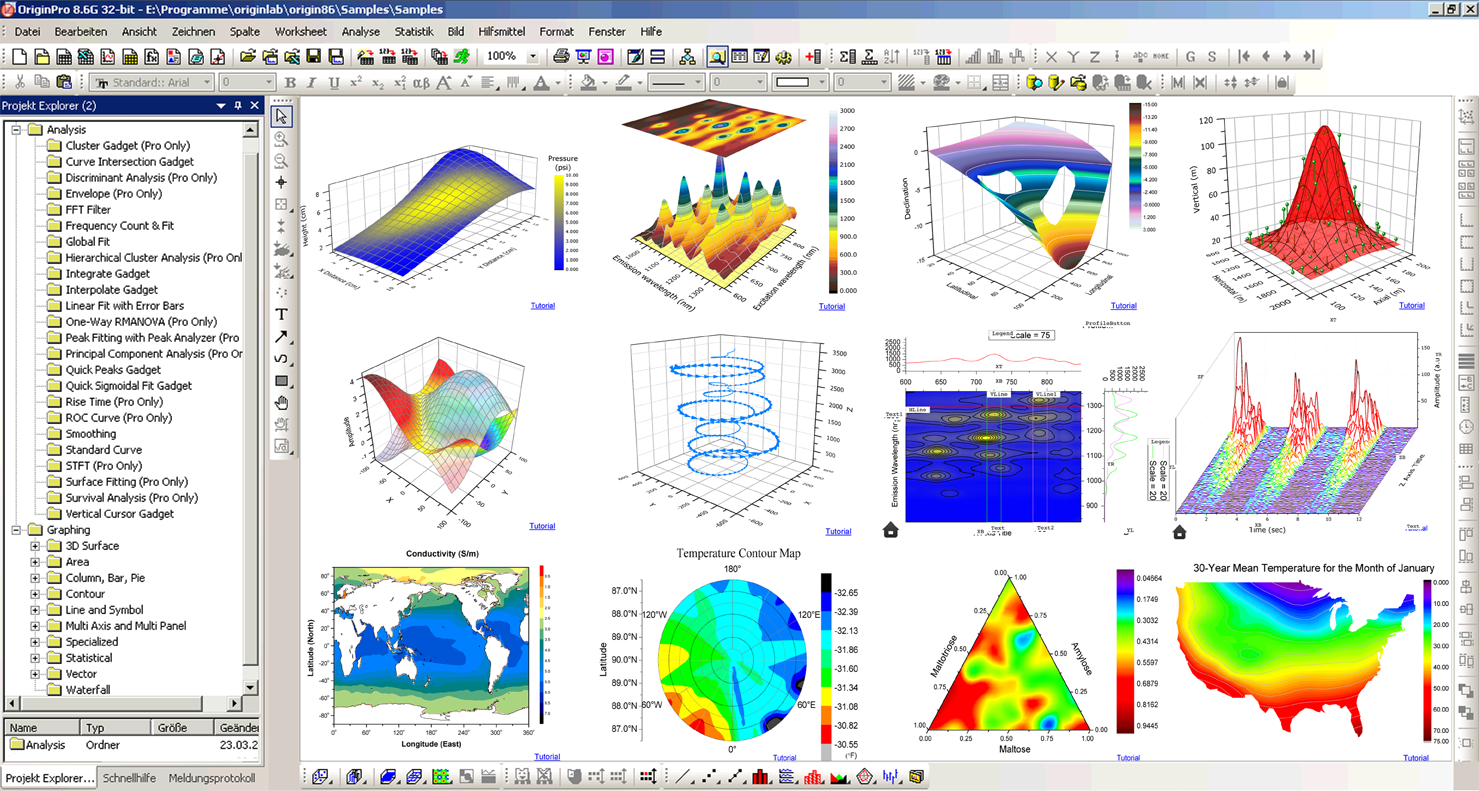Screen dimensions: 1479x791
Task: Create a new project with toolbar icon
Action: point(20,57)
